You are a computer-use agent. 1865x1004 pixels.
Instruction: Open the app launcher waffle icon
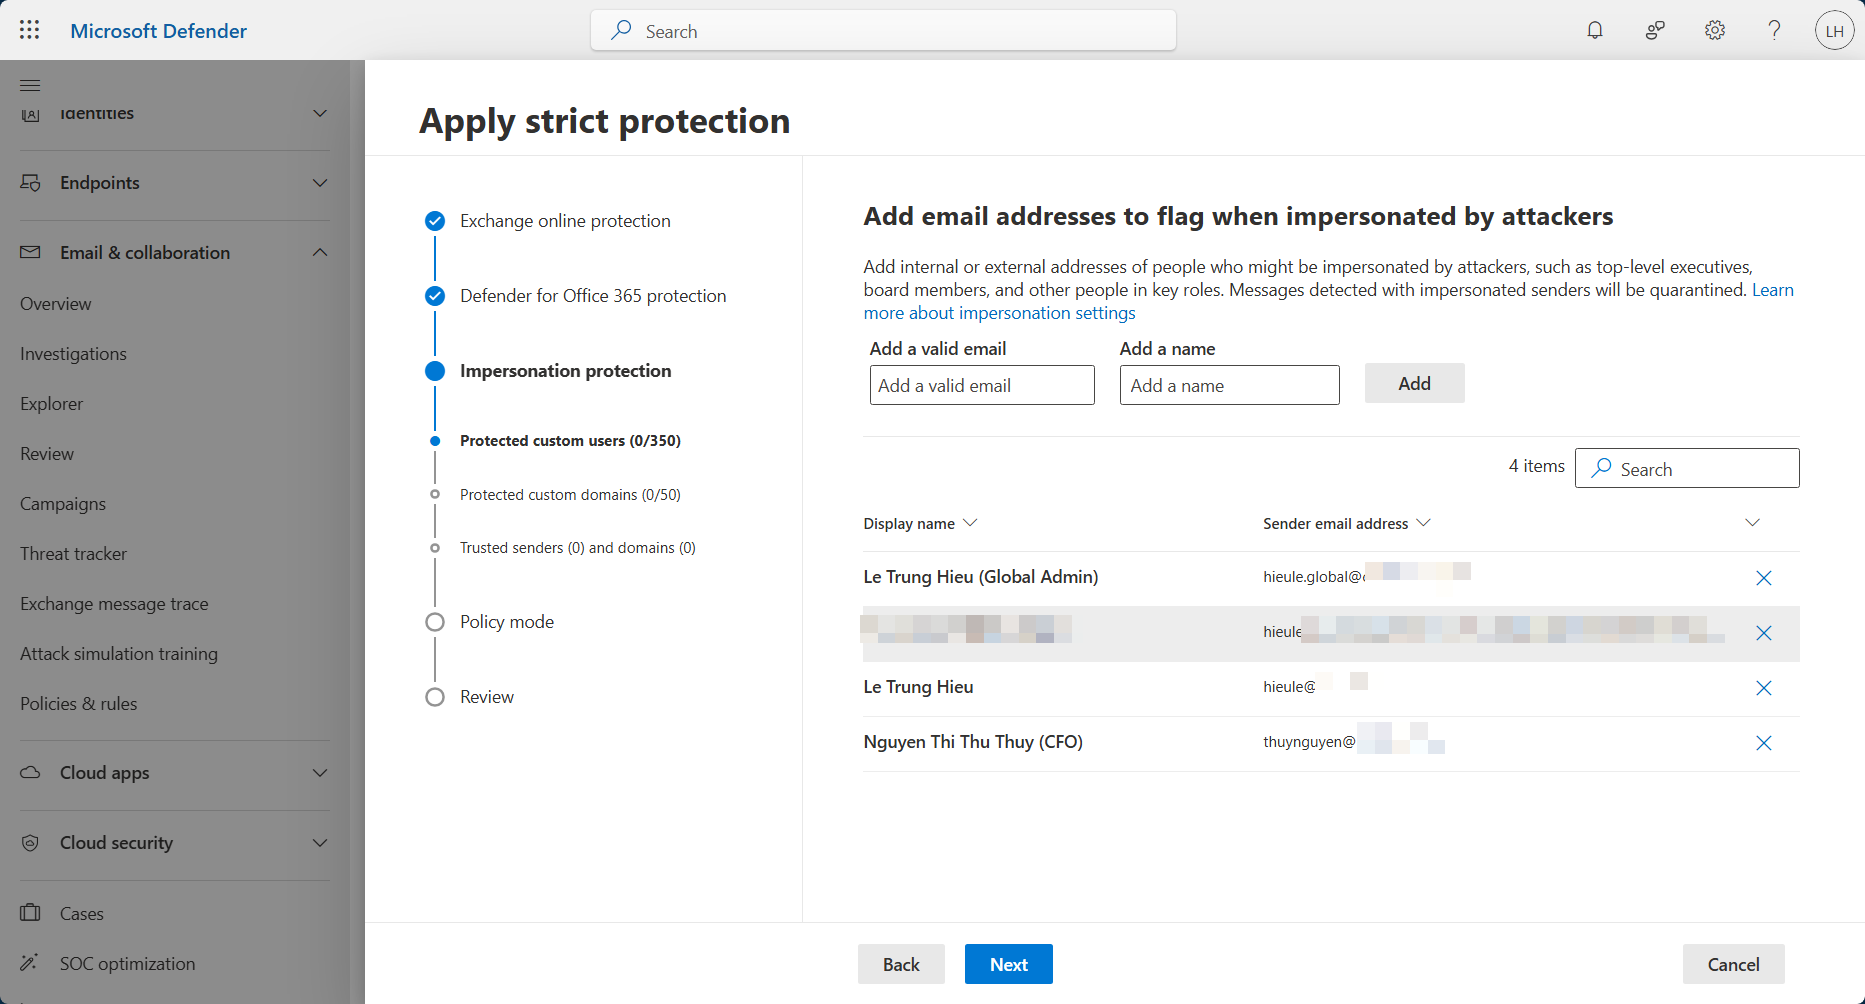click(x=30, y=30)
